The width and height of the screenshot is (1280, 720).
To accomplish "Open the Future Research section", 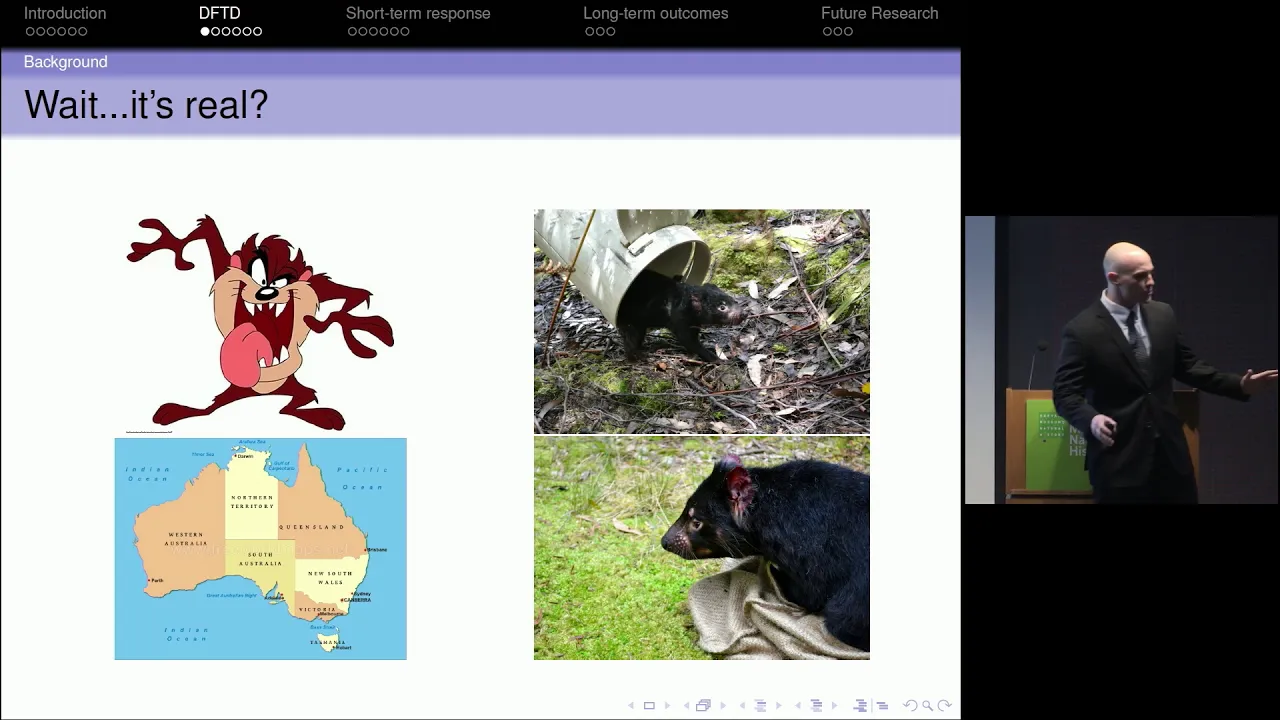I will click(880, 13).
